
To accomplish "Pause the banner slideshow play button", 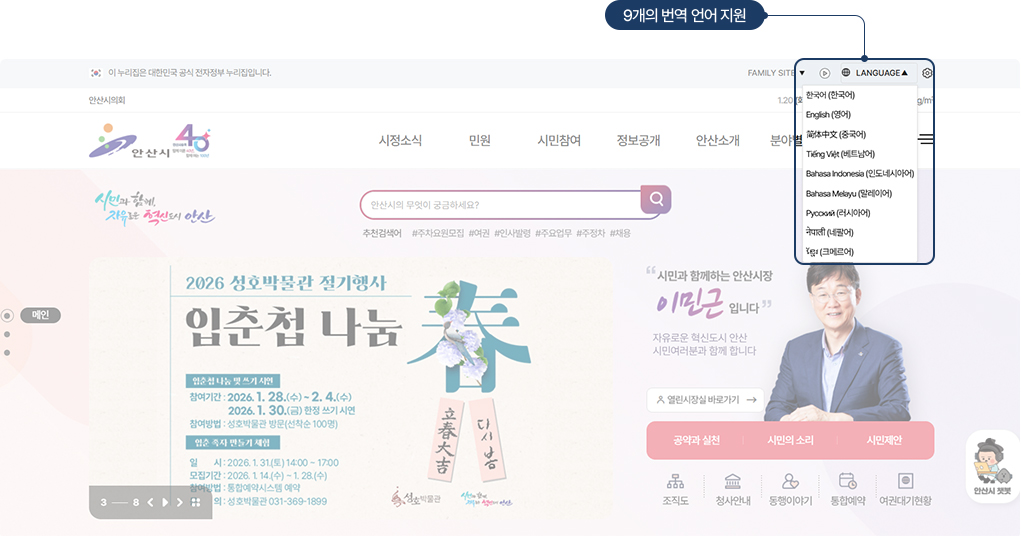I will pyautogui.click(x=165, y=502).
